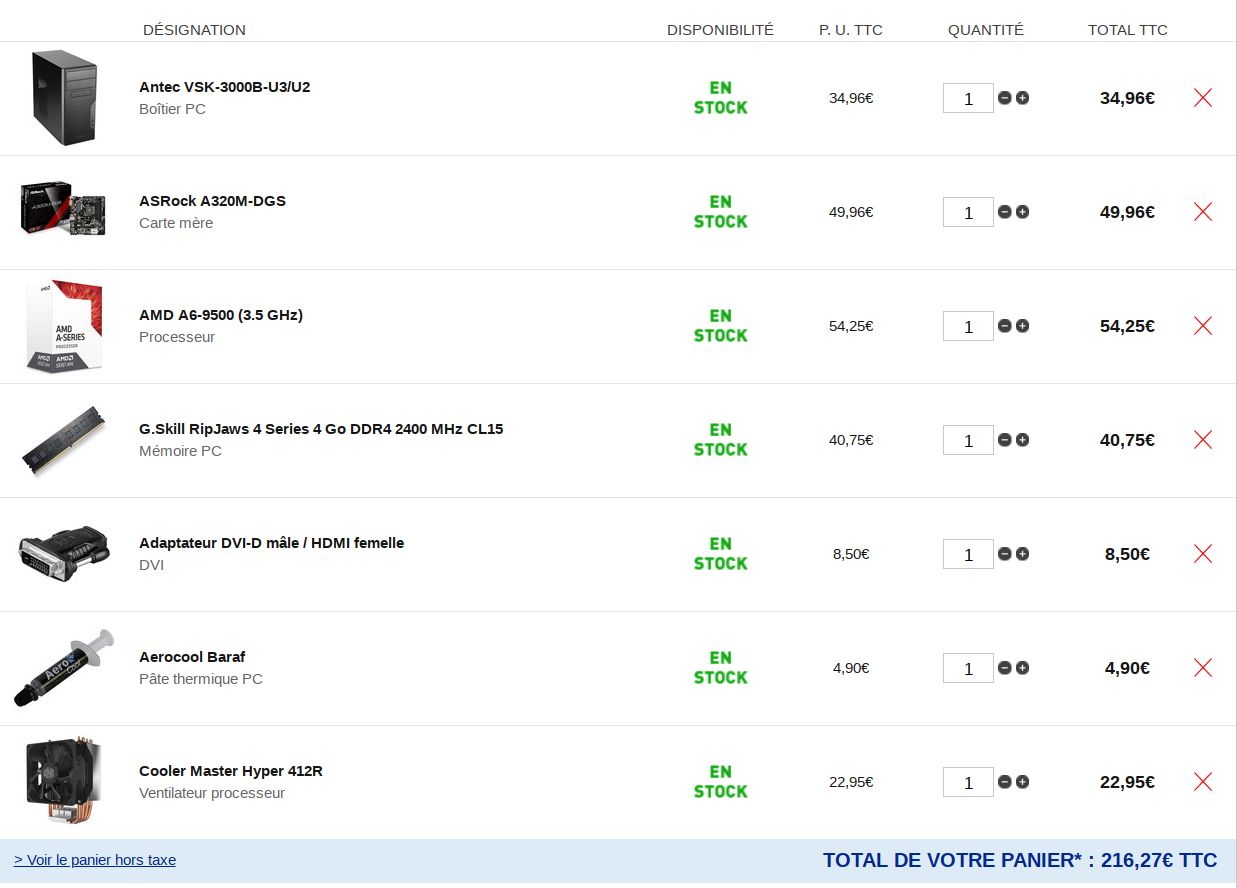The width and height of the screenshot is (1237, 888).
Task: Click quantity field for Antec VSK-3000B
Action: coord(968,98)
